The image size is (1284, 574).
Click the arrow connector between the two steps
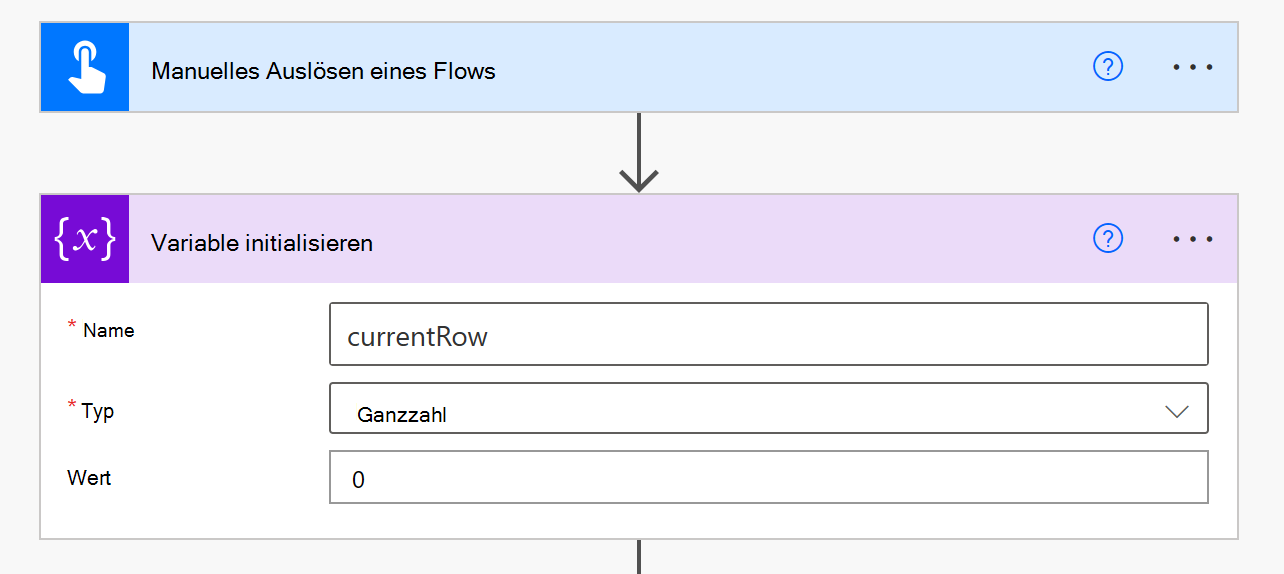[x=638, y=153]
